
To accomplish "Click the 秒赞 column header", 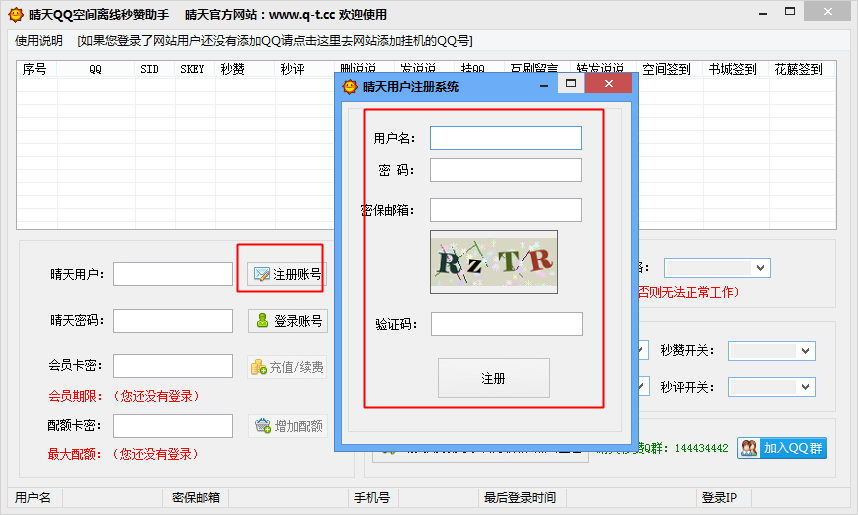I will pos(245,70).
